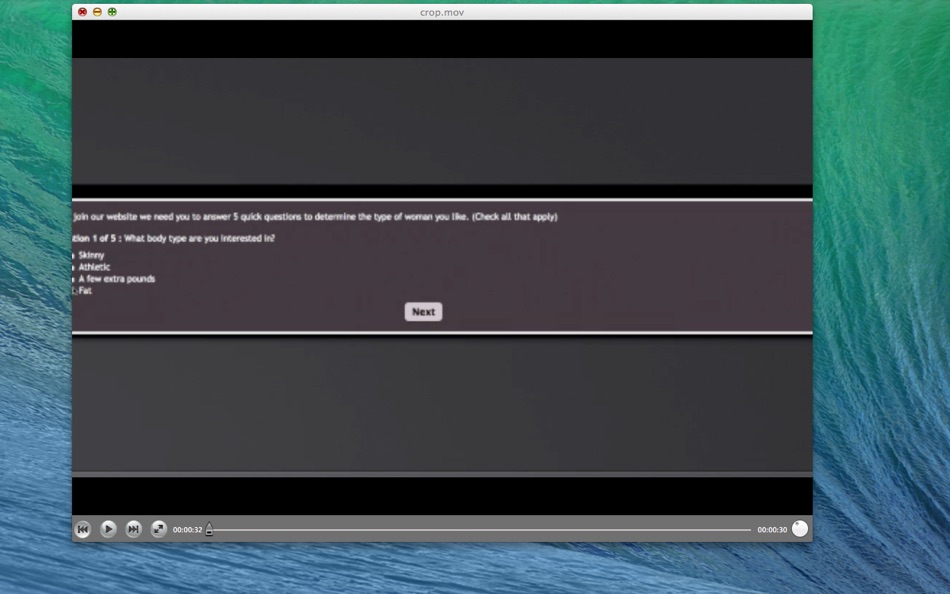The width and height of the screenshot is (950, 594).
Task: Check the Fat body type checkbox
Action: pos(72,290)
